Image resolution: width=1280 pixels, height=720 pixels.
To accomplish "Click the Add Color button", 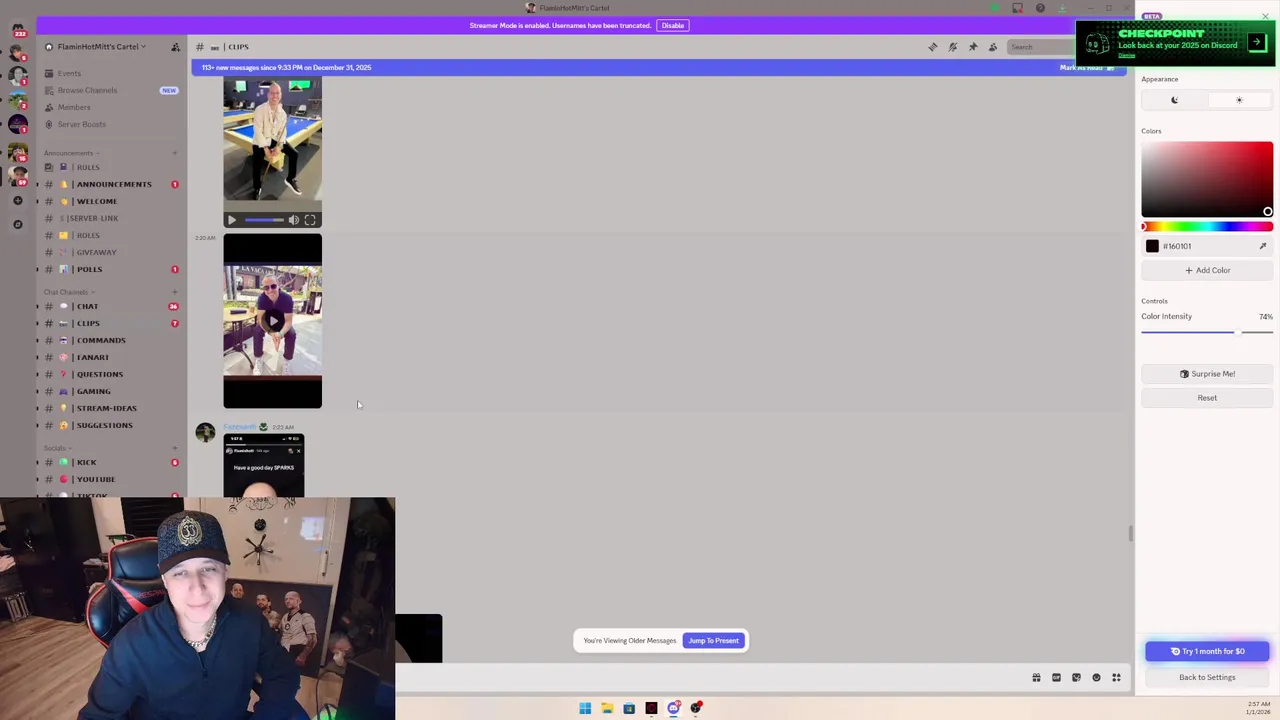I will tap(1207, 270).
